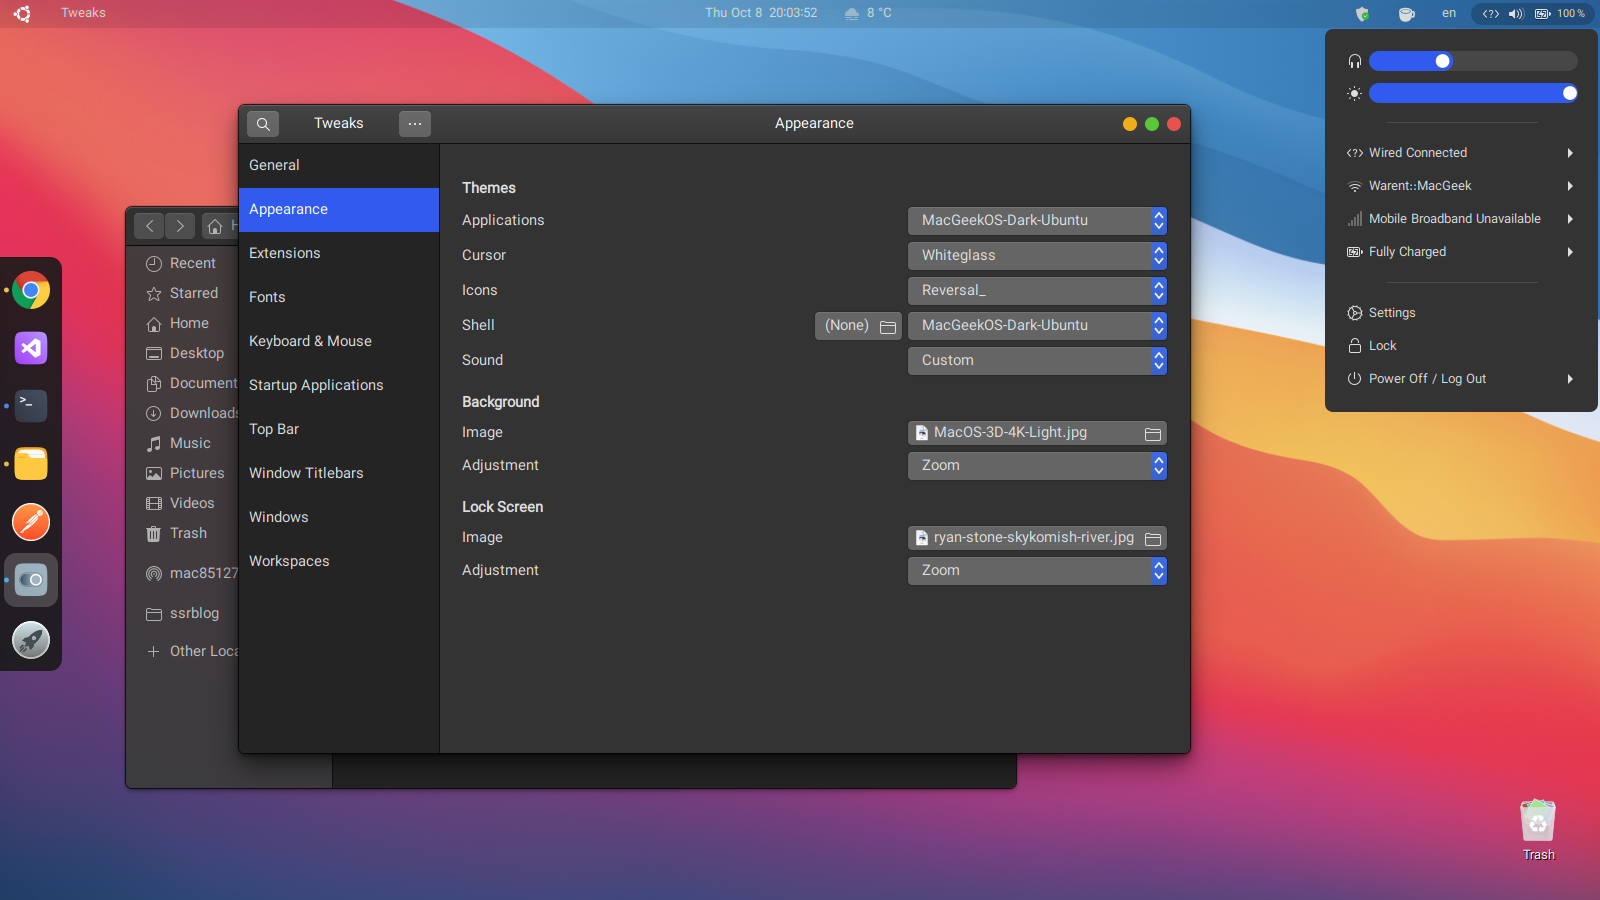Expand Mobile Broadband Unavailable submenu
The image size is (1600, 900).
[1461, 219]
